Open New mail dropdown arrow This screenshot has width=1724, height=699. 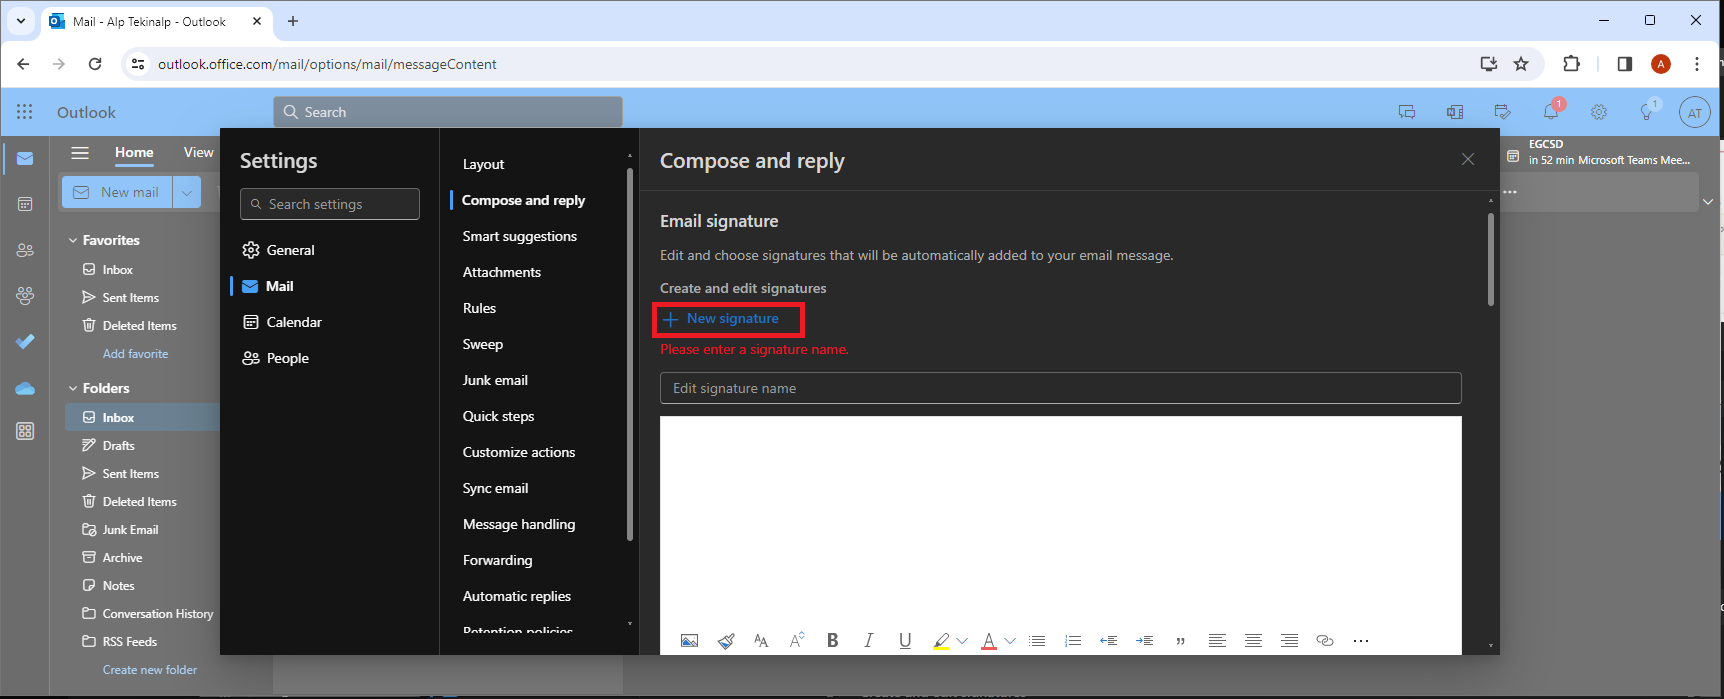click(187, 192)
